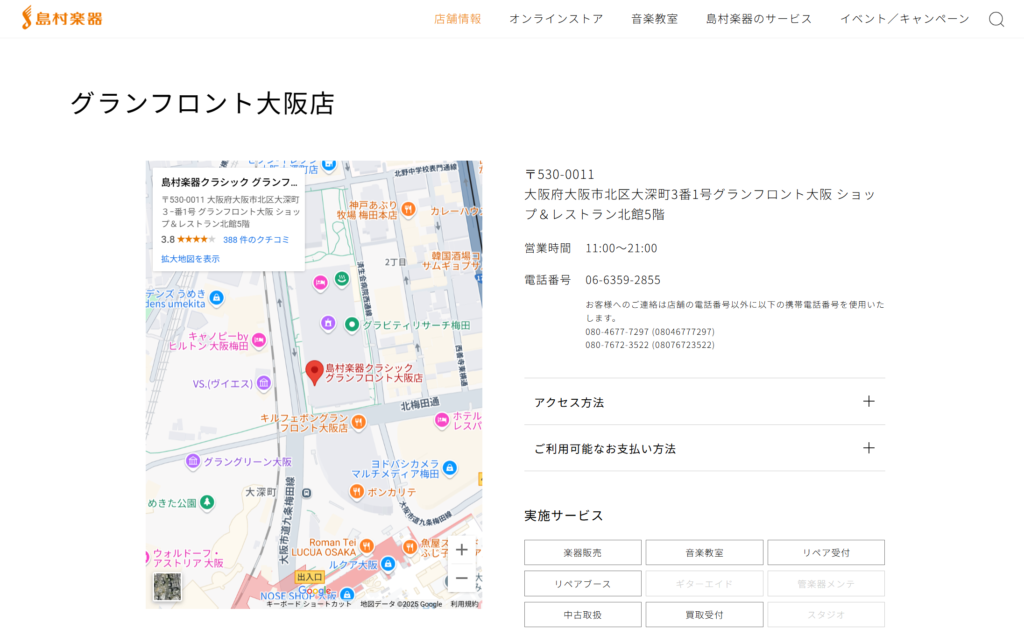Viewport: 1024px width, 629px height.
Task: Click the dens umekita shopping marker
Action: pos(216,298)
